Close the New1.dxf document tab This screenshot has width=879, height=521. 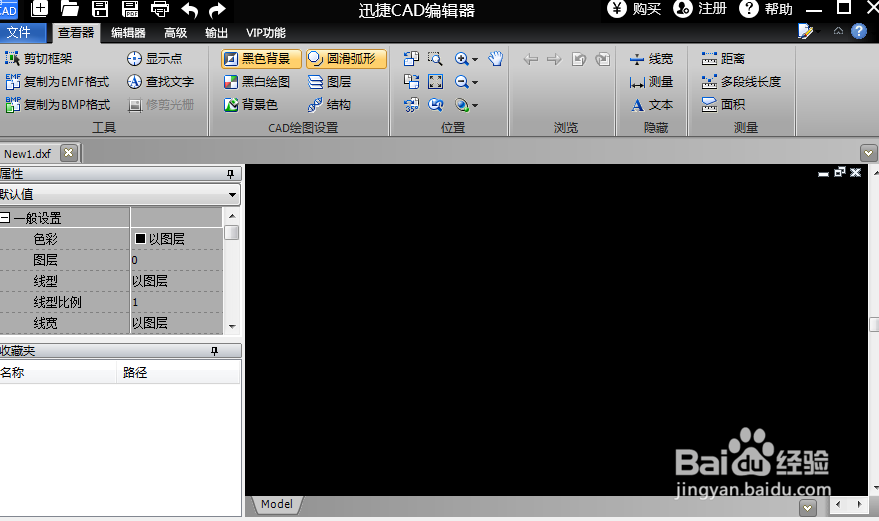(68, 153)
